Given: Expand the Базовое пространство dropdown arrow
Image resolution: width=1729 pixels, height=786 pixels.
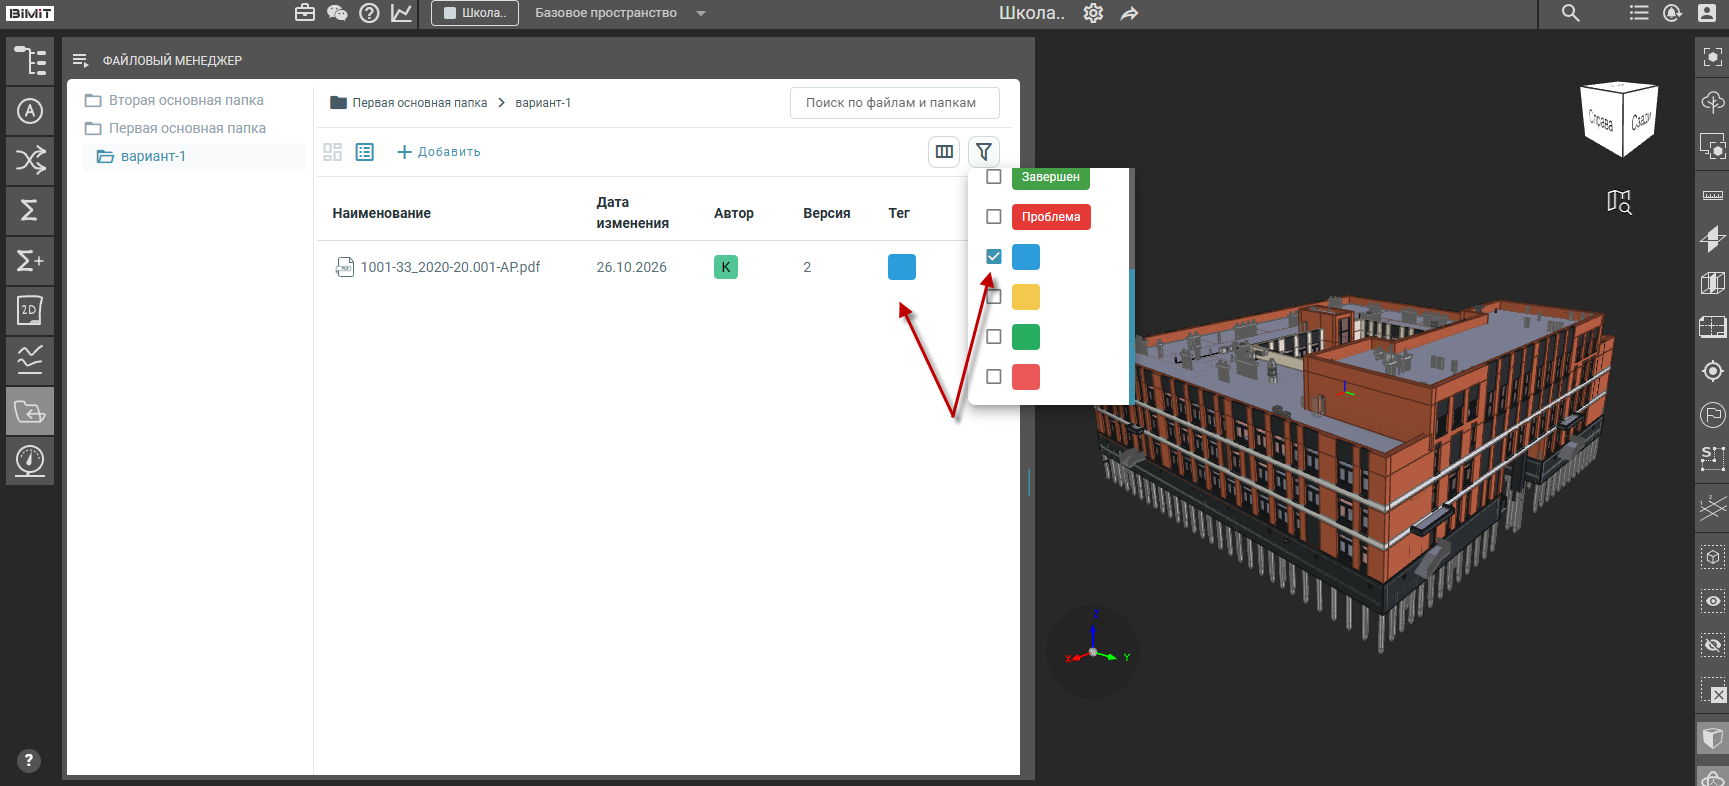Looking at the screenshot, I should [701, 13].
